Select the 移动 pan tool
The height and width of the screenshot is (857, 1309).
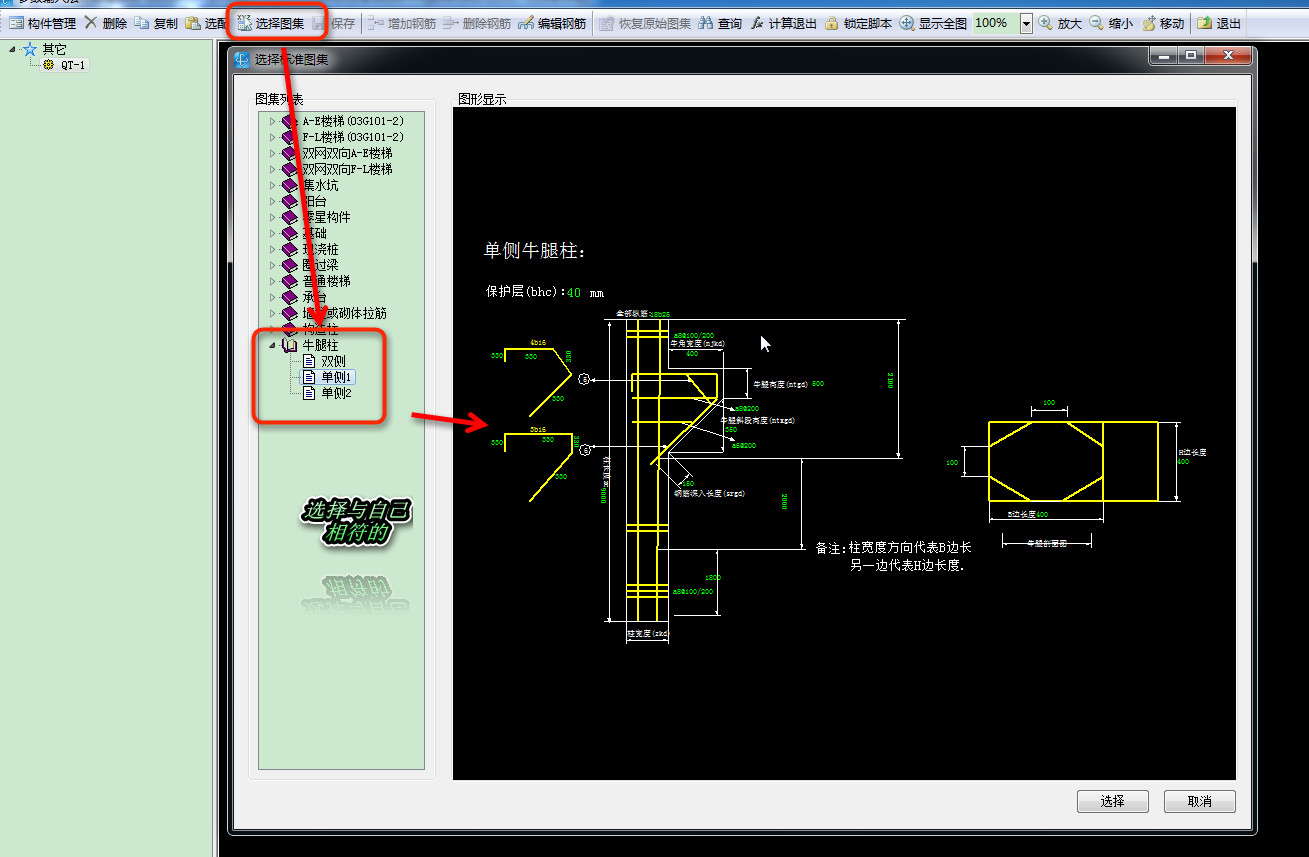[x=1163, y=23]
